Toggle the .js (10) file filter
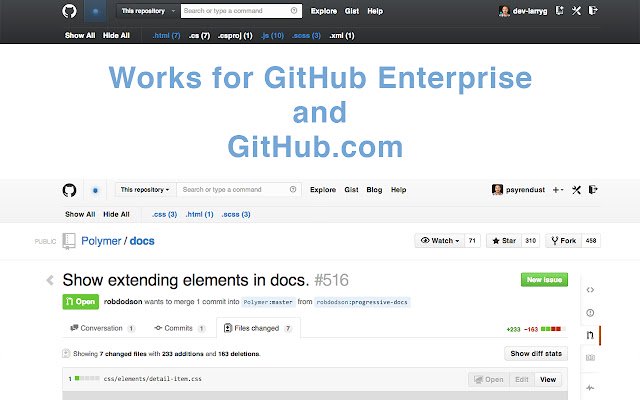The height and width of the screenshot is (400, 640). click(272, 36)
